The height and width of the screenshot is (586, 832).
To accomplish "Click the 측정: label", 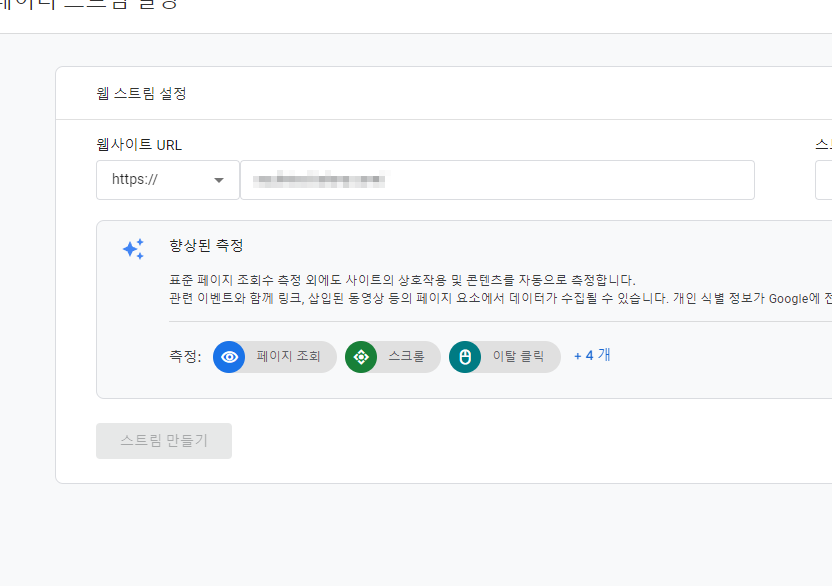I will tap(185, 356).
